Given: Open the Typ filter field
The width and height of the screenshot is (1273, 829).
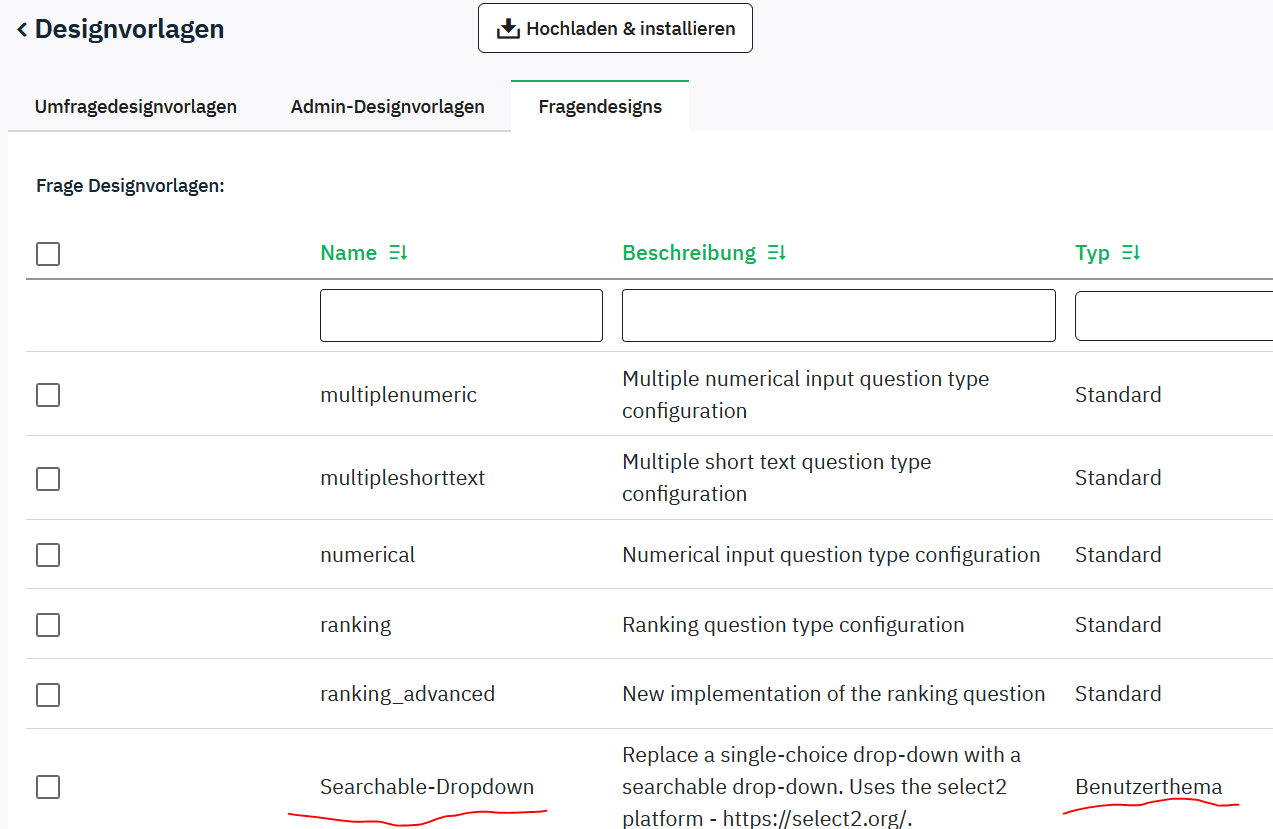Looking at the screenshot, I should [x=1172, y=316].
